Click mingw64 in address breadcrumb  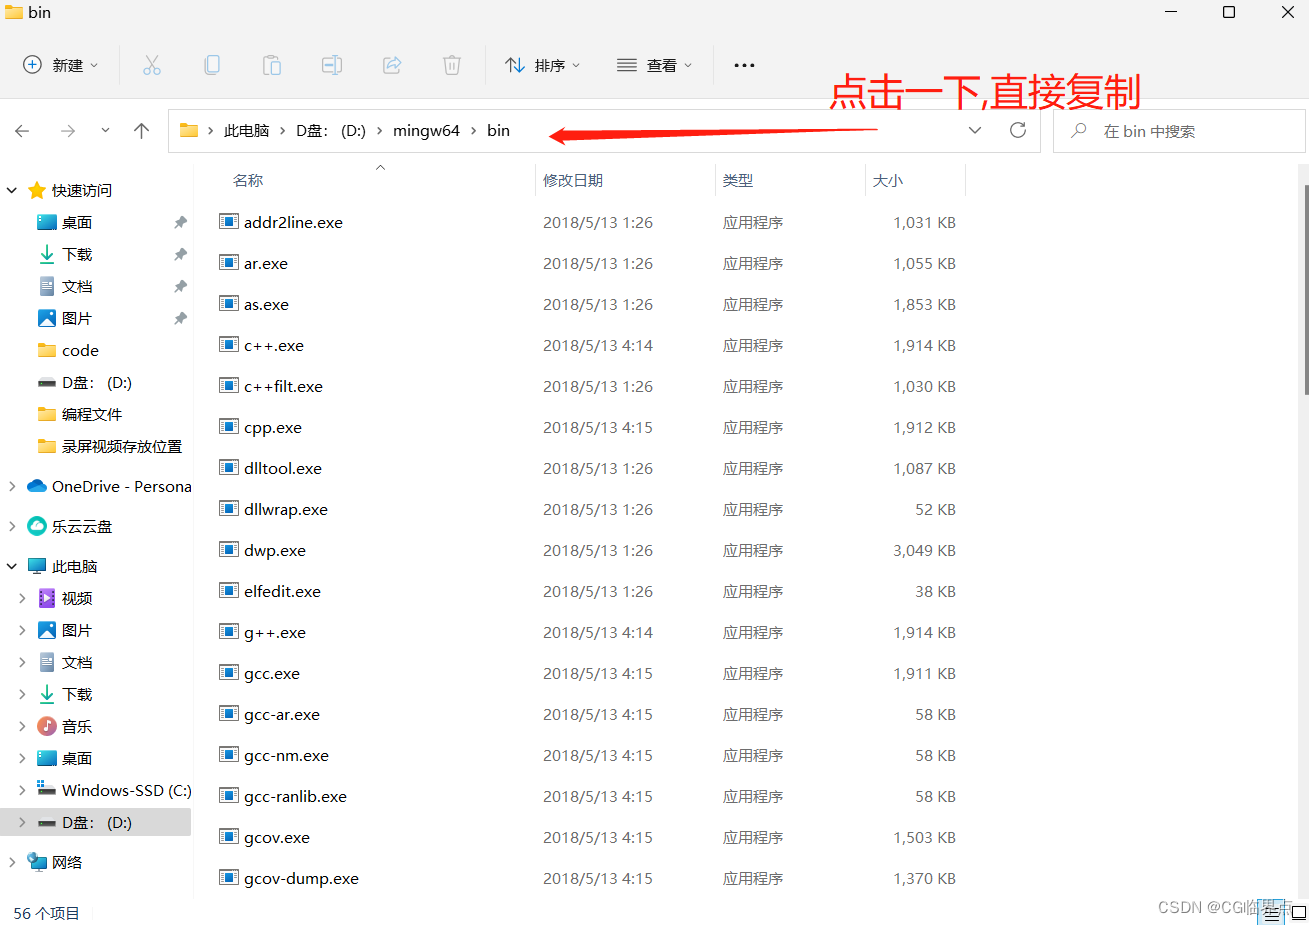click(x=426, y=131)
